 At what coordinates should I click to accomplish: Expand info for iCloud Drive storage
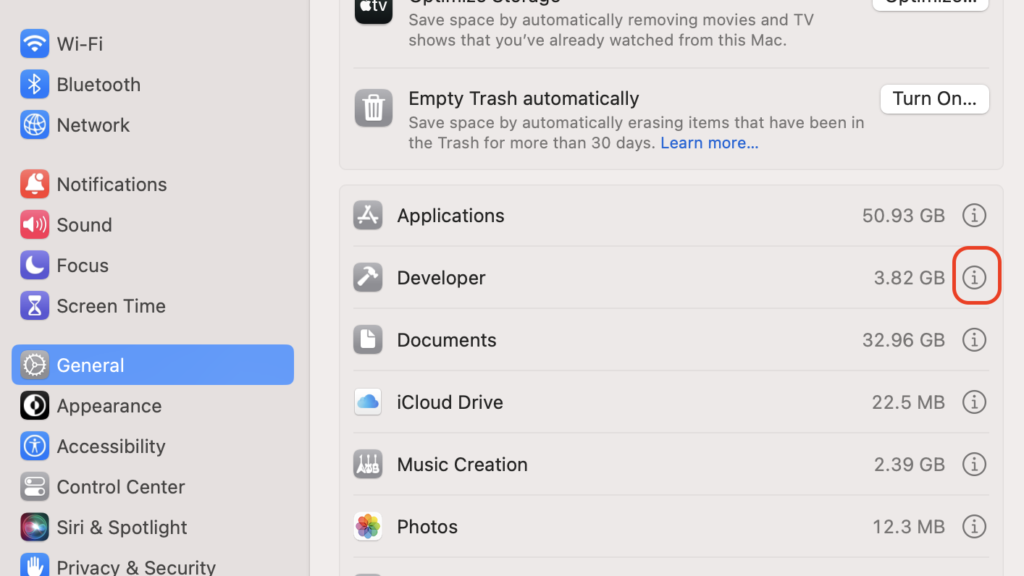coord(974,402)
